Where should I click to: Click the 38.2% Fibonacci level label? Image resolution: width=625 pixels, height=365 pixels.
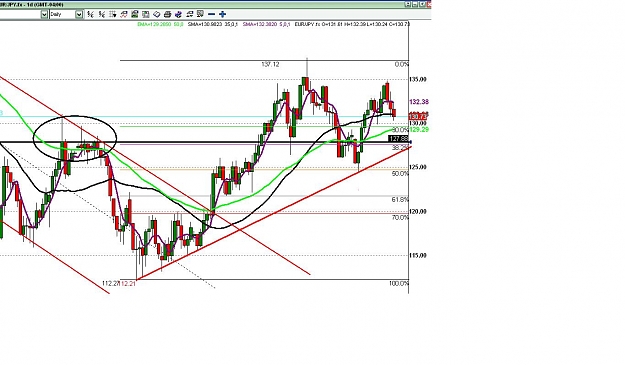point(400,148)
